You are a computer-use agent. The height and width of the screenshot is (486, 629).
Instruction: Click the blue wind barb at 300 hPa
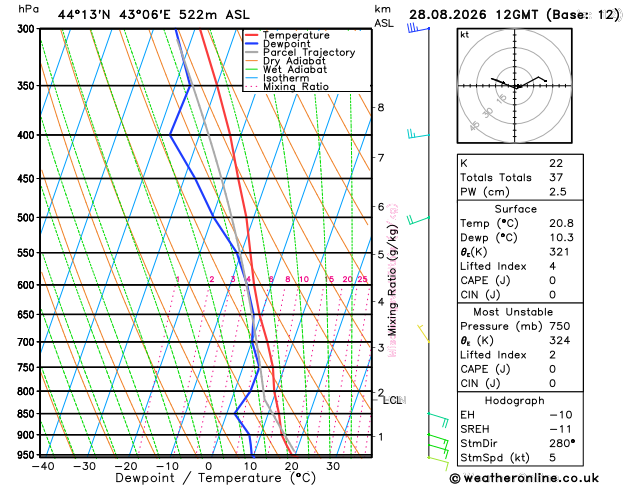(x=418, y=28)
